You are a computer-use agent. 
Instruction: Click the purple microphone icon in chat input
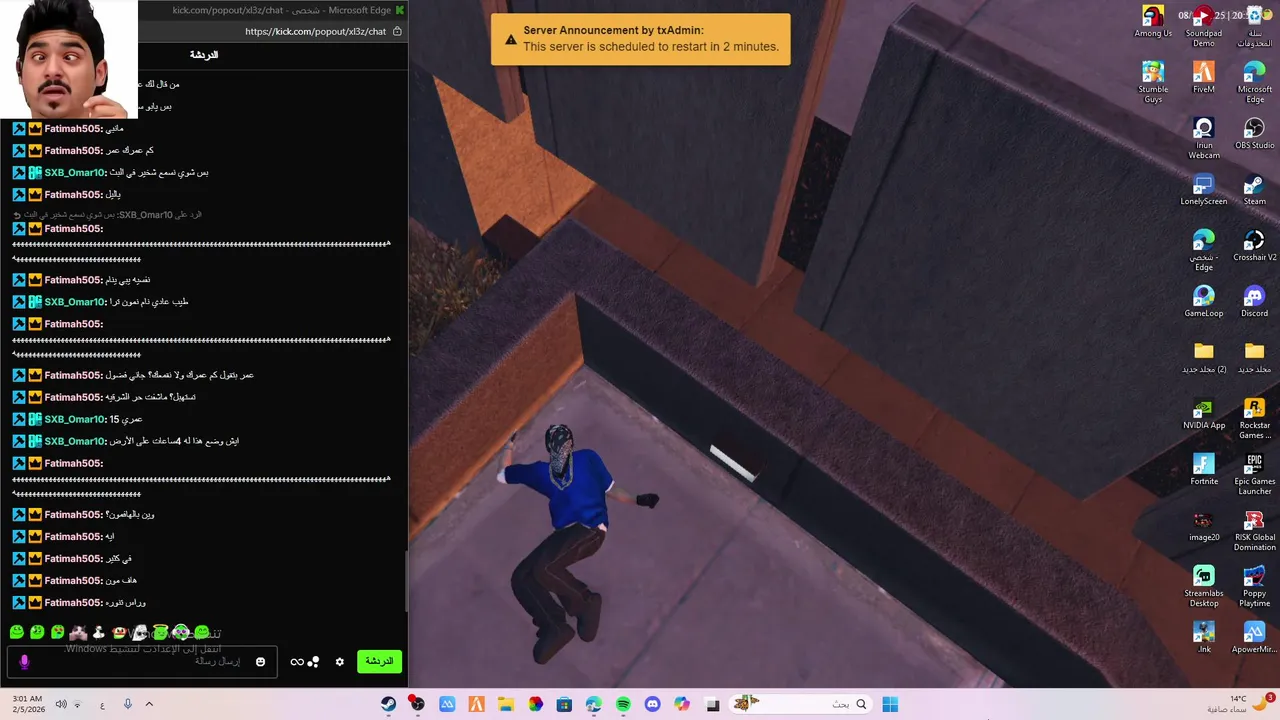coord(24,662)
